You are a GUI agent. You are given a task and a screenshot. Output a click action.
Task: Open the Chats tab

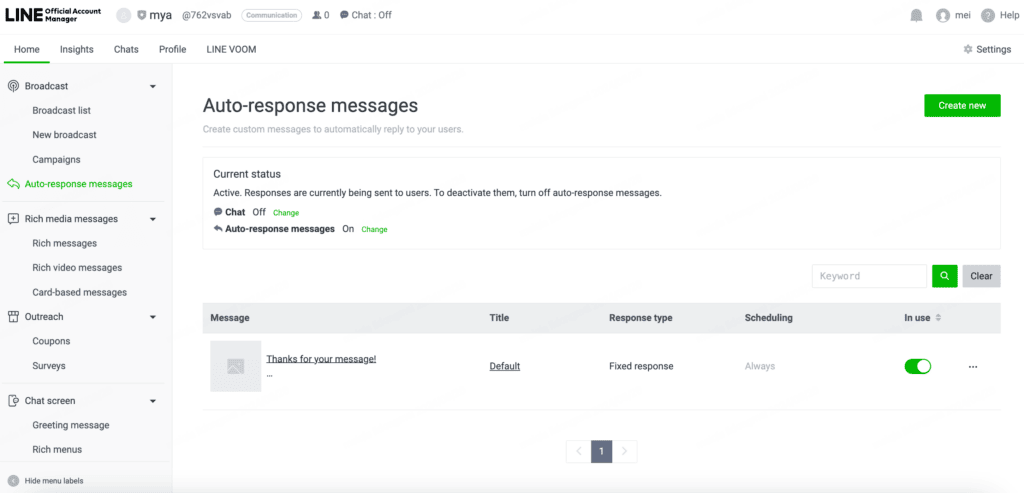(x=126, y=49)
